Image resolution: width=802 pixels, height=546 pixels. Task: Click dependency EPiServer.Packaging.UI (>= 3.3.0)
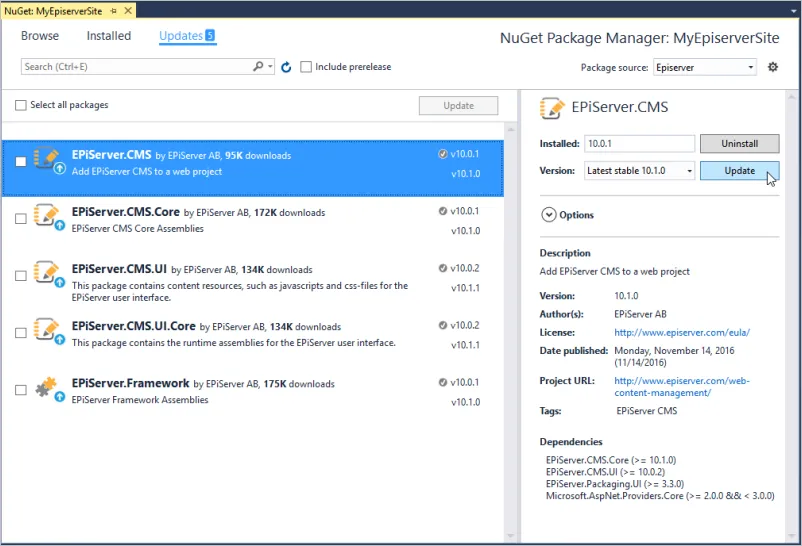[x=615, y=484]
